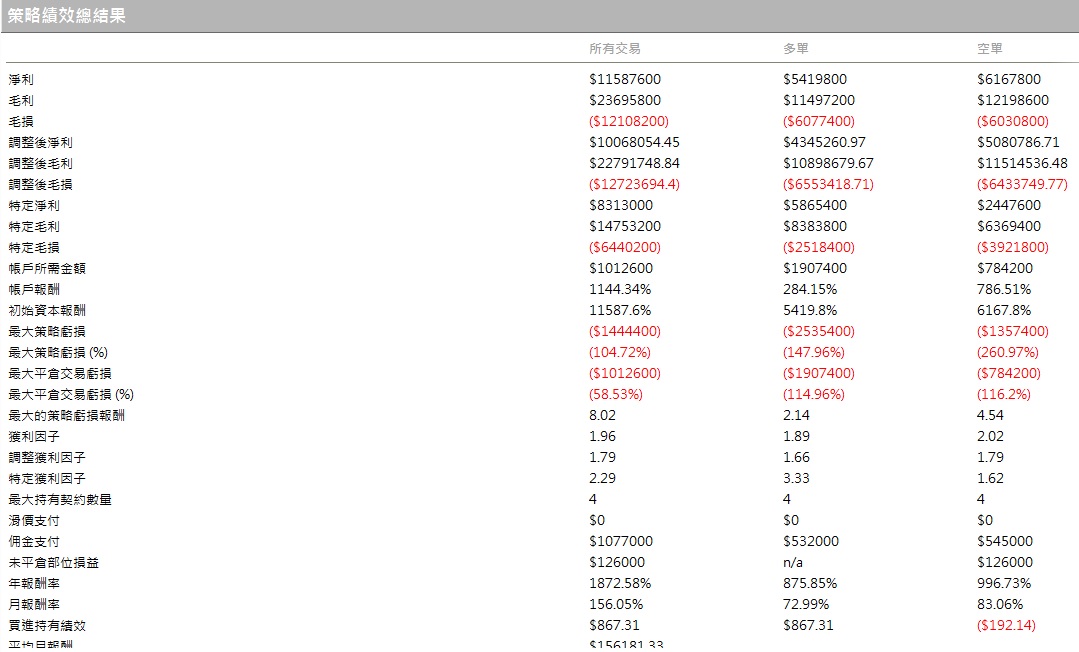The image size is (1079, 652).
Task: Click the 調整獲利因子 row label
Action: pos(47,458)
